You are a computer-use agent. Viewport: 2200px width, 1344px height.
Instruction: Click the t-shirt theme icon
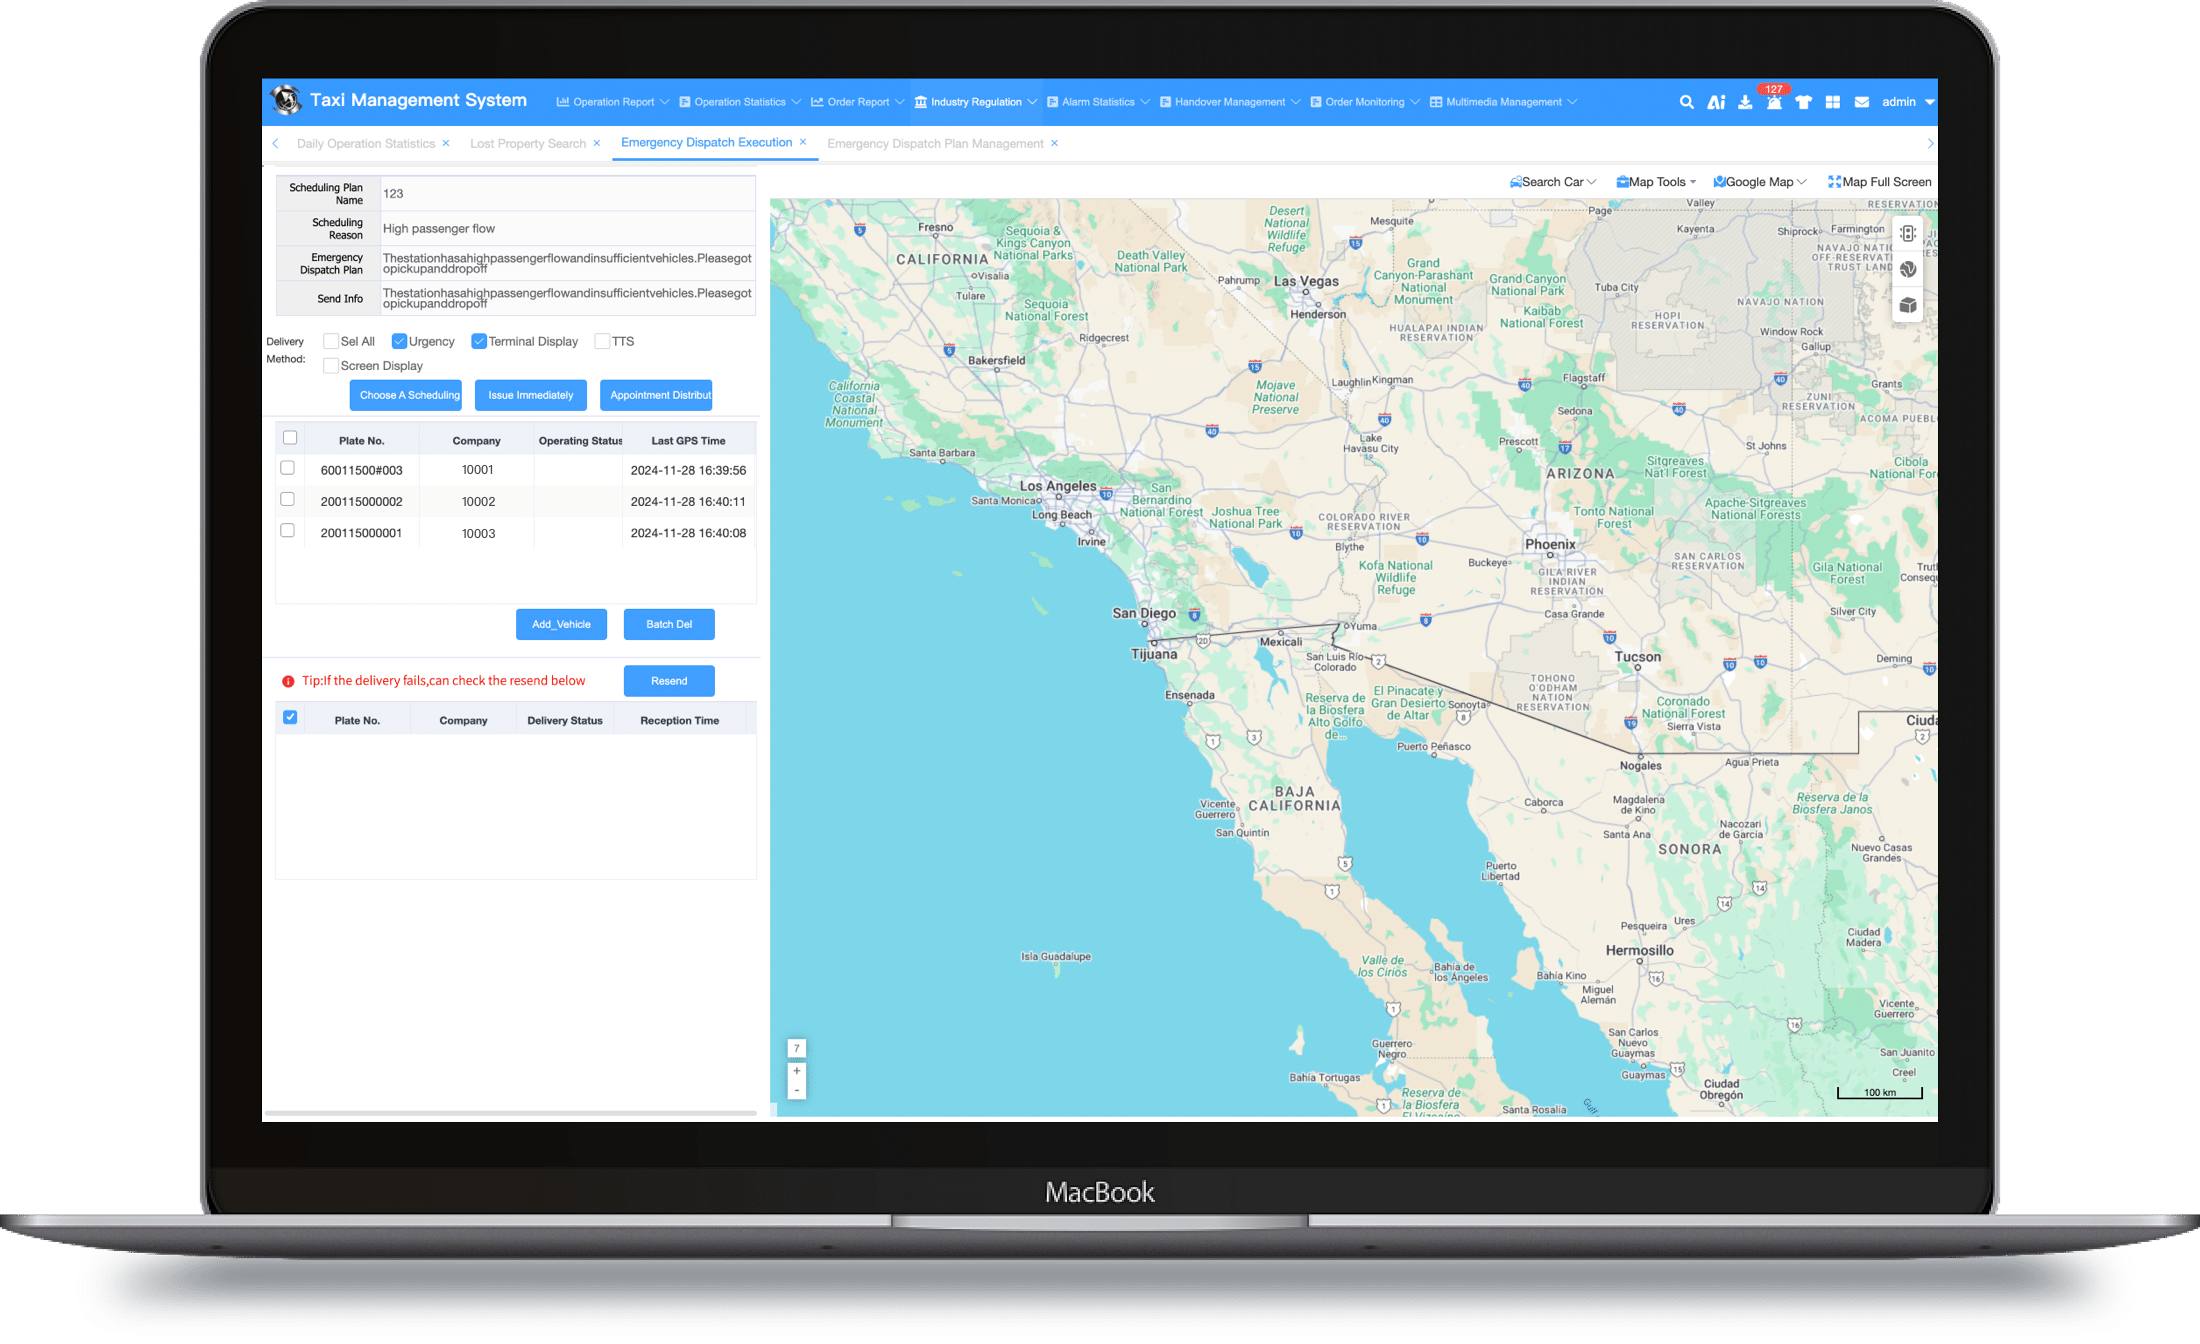(1803, 102)
